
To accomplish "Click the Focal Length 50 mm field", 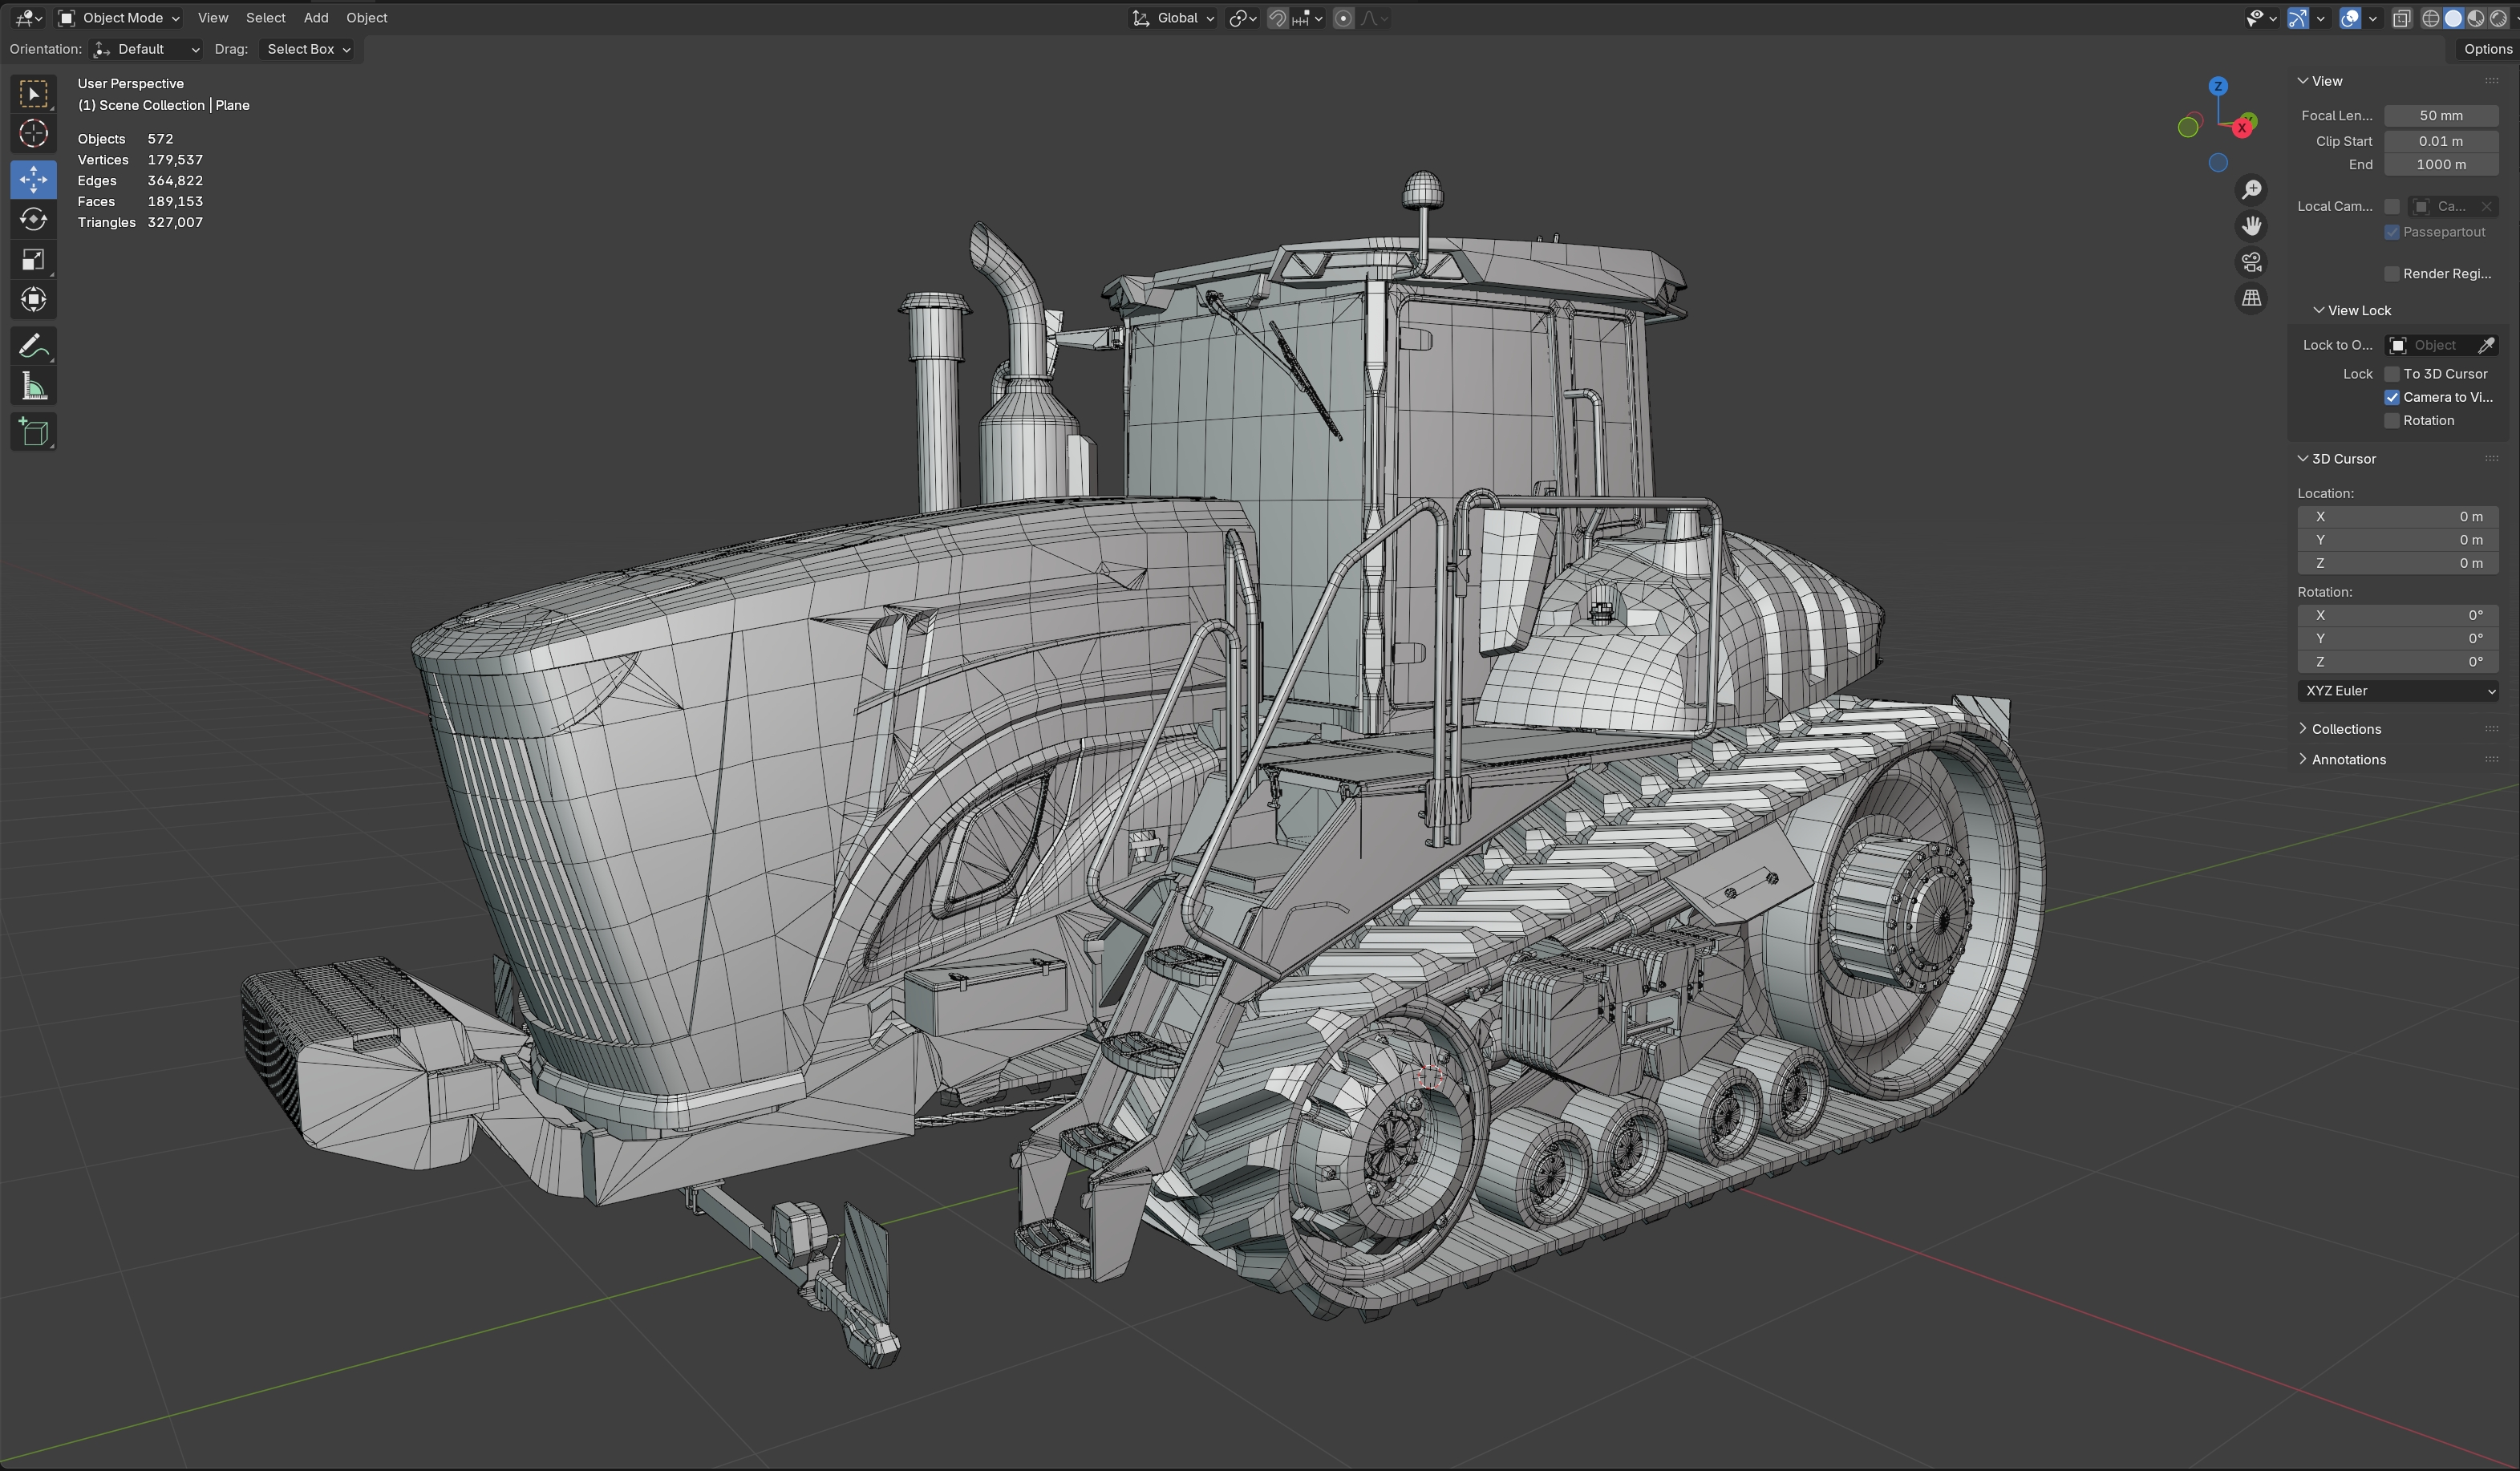I will (x=2440, y=116).
